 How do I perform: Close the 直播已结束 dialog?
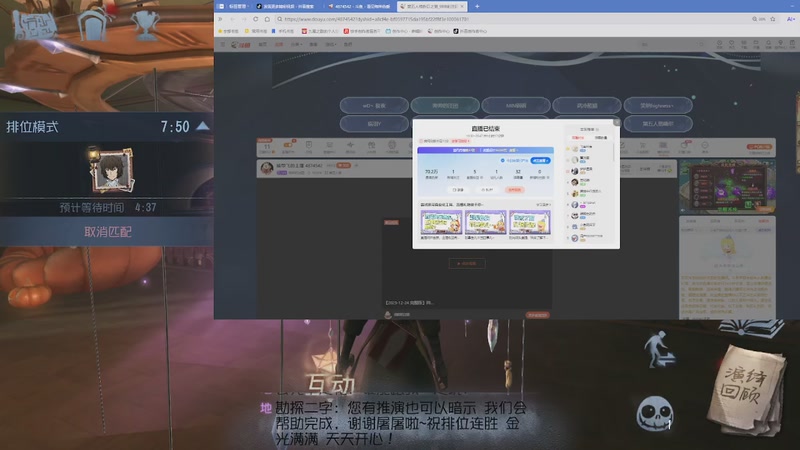[x=616, y=122]
